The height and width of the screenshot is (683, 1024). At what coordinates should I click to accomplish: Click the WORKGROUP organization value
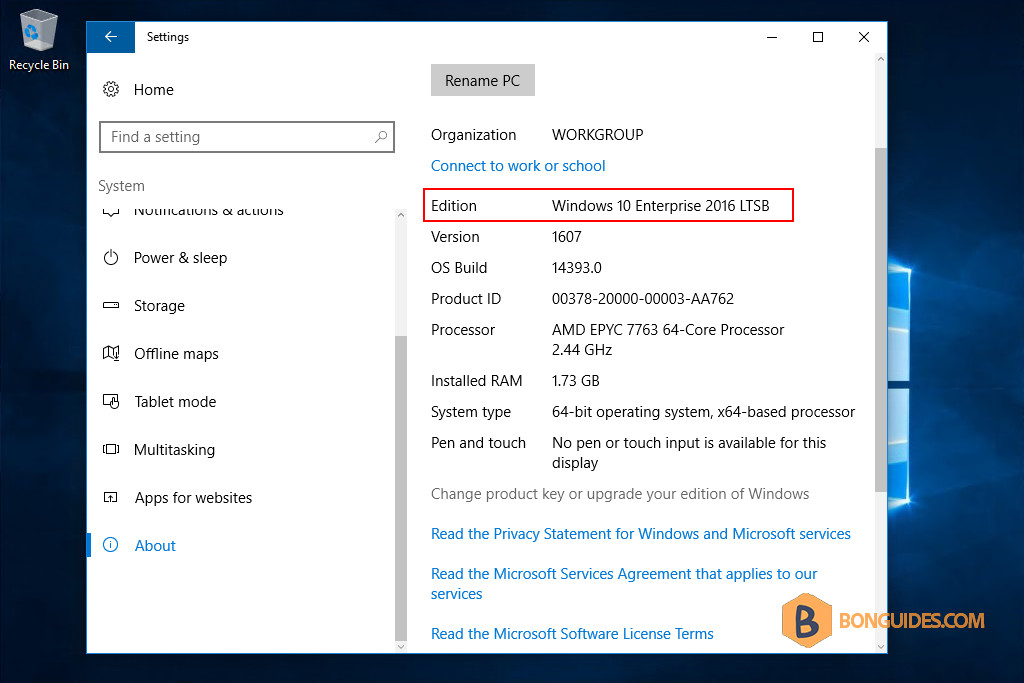point(598,135)
